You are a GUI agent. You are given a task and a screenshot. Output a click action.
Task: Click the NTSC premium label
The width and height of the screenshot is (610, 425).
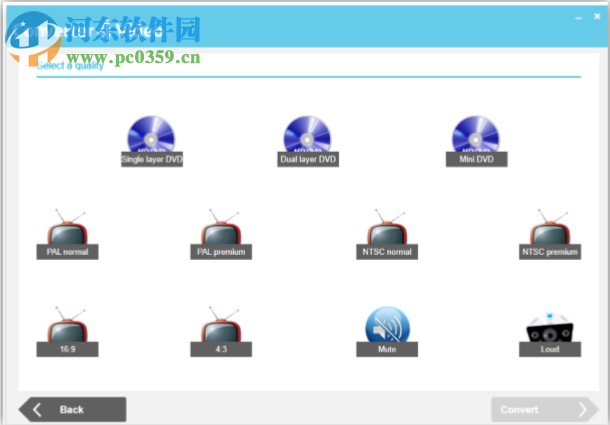(x=550, y=252)
